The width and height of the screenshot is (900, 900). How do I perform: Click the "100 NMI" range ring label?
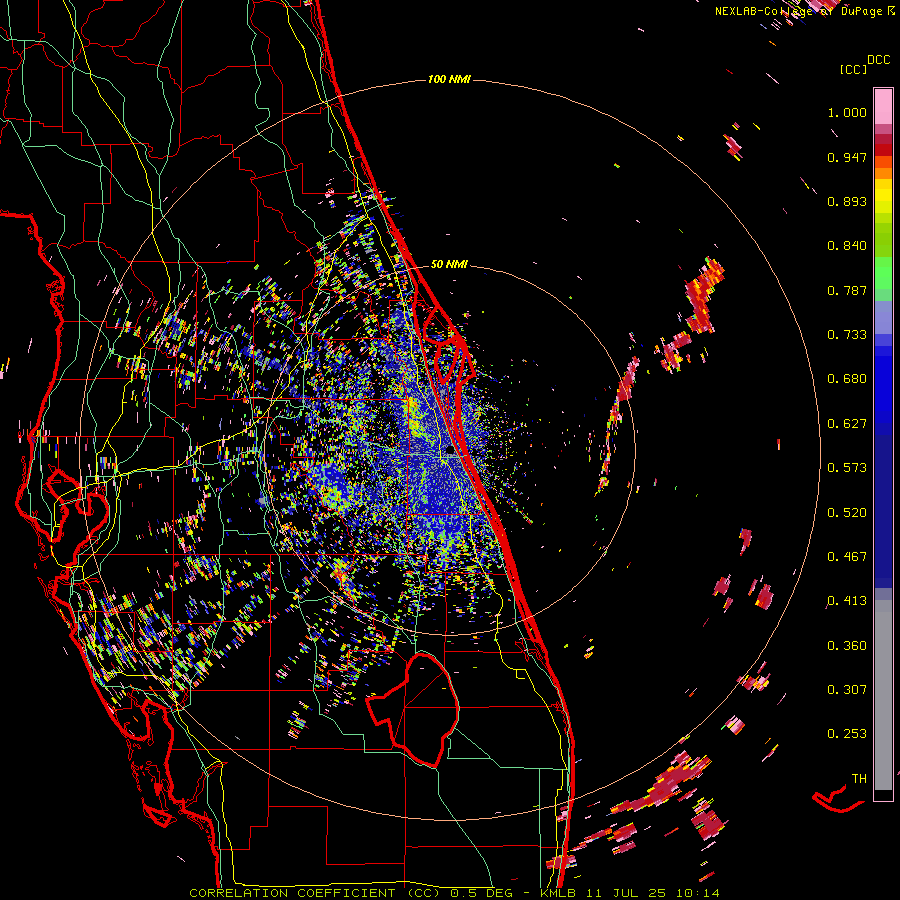(x=449, y=79)
